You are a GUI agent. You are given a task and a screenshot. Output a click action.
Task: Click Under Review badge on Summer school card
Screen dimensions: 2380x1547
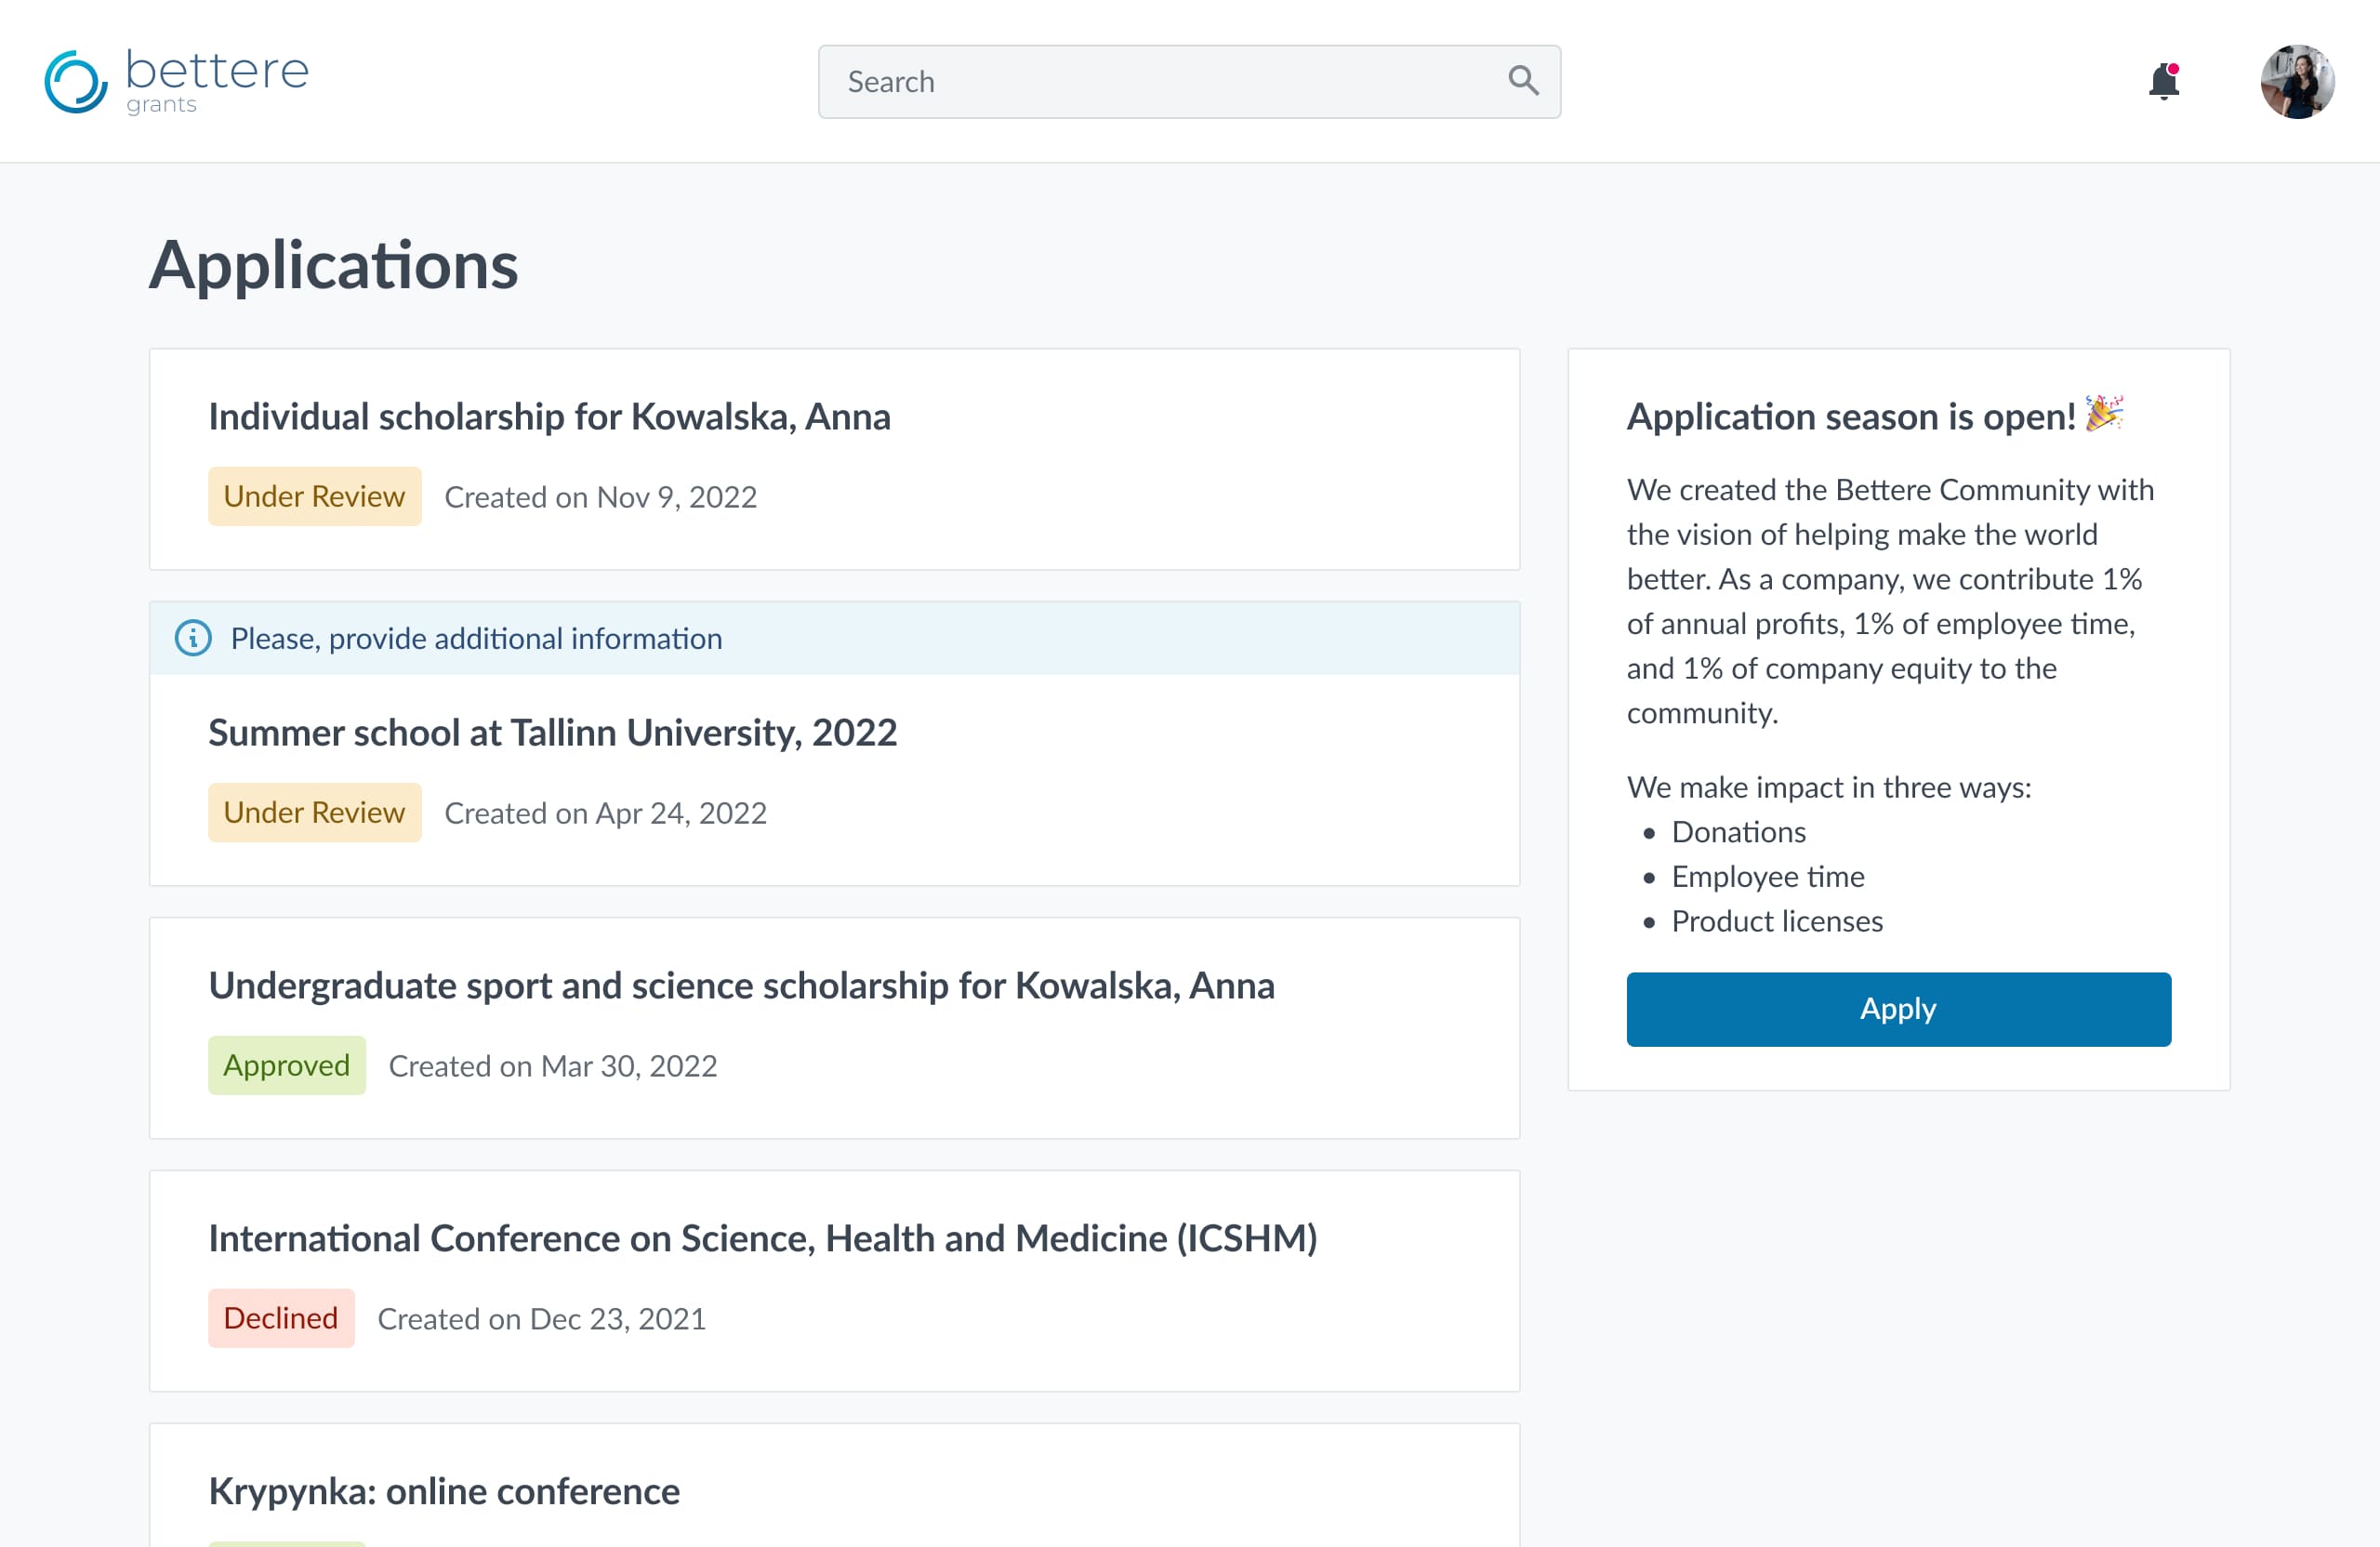point(314,812)
